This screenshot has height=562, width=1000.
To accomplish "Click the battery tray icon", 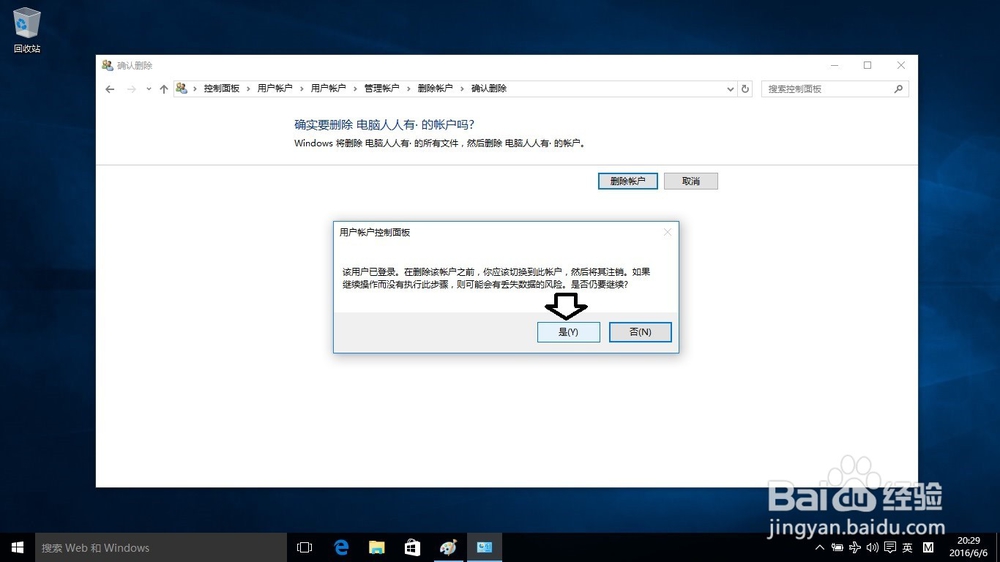I will [837, 547].
